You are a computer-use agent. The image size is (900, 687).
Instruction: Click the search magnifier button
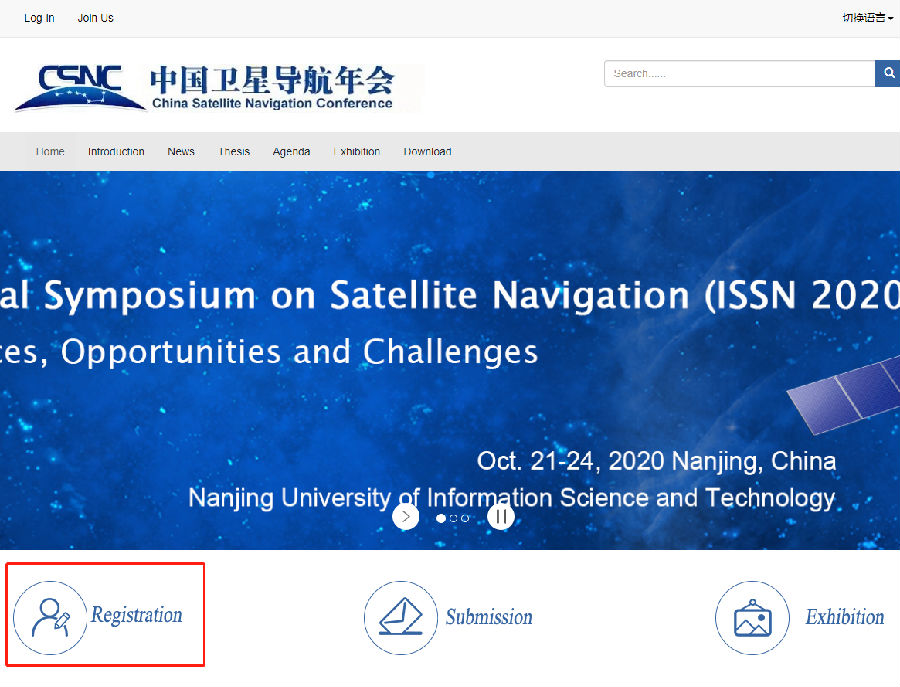tap(888, 74)
